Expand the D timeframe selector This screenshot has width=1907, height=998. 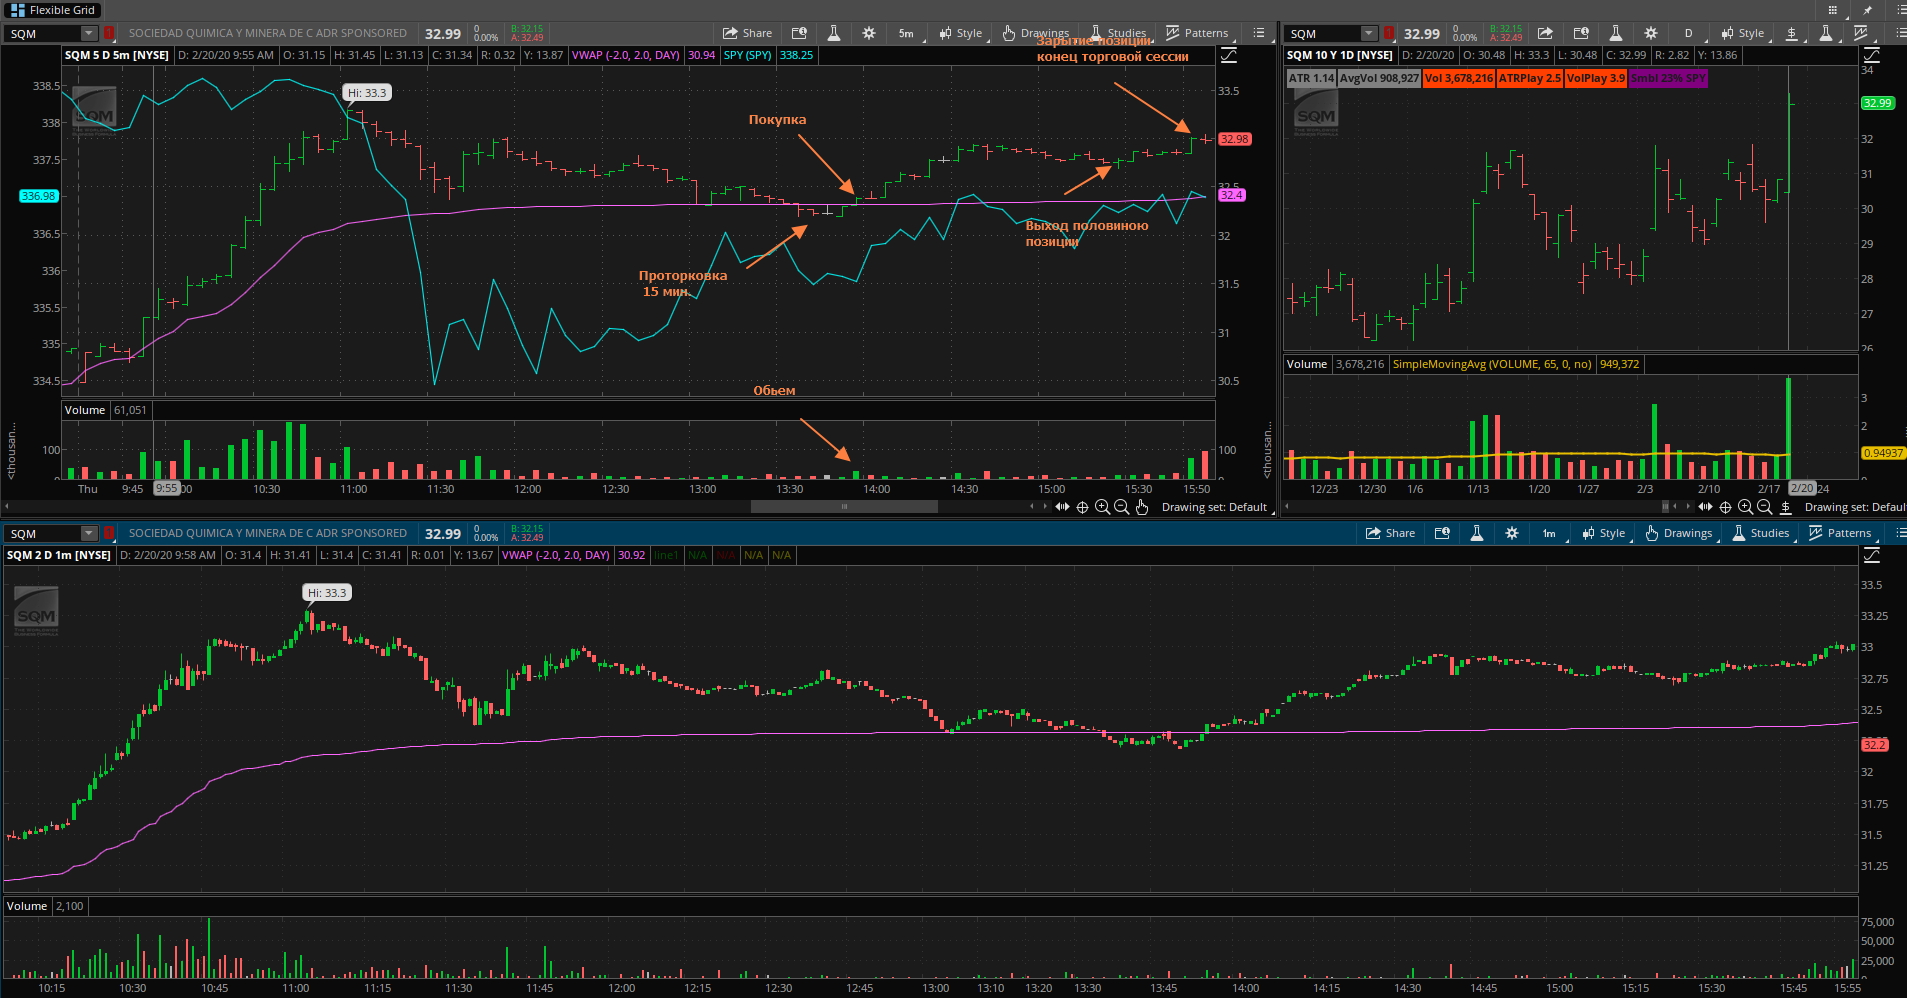[1689, 33]
